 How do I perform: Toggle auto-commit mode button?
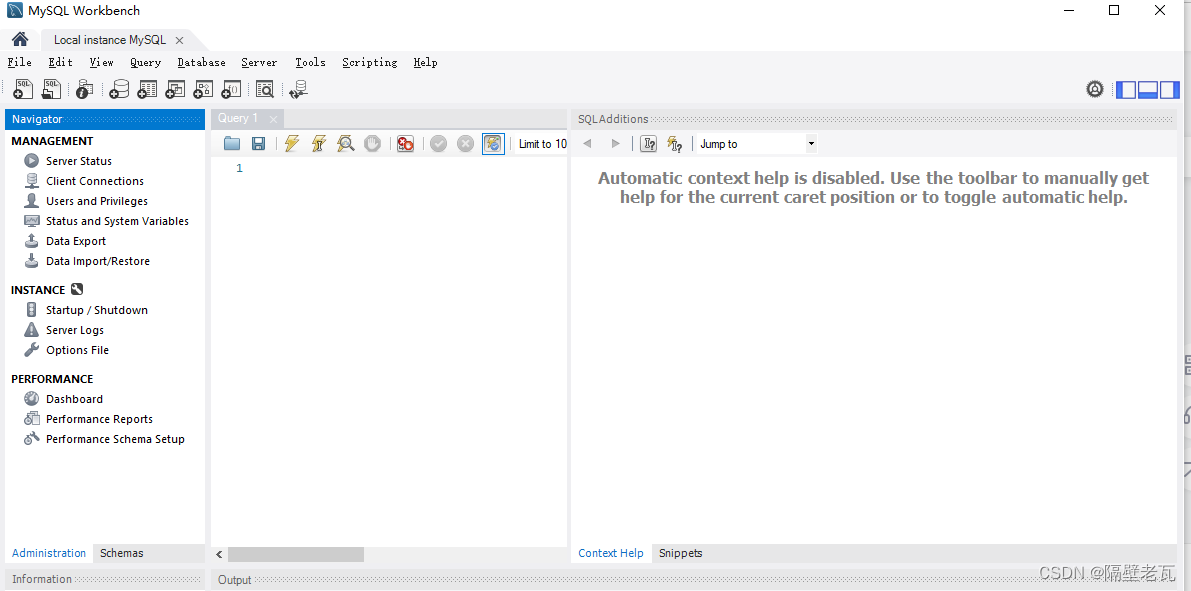pos(493,144)
